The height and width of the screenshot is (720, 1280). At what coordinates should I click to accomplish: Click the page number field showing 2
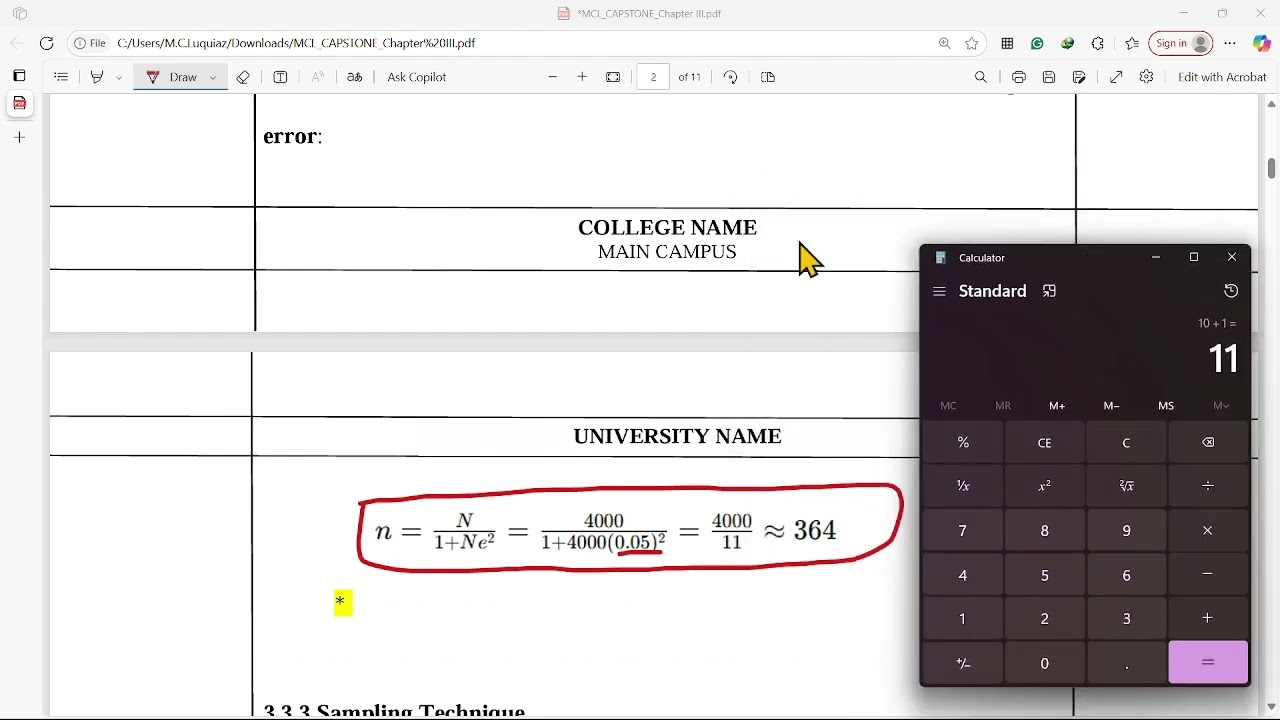click(x=653, y=77)
